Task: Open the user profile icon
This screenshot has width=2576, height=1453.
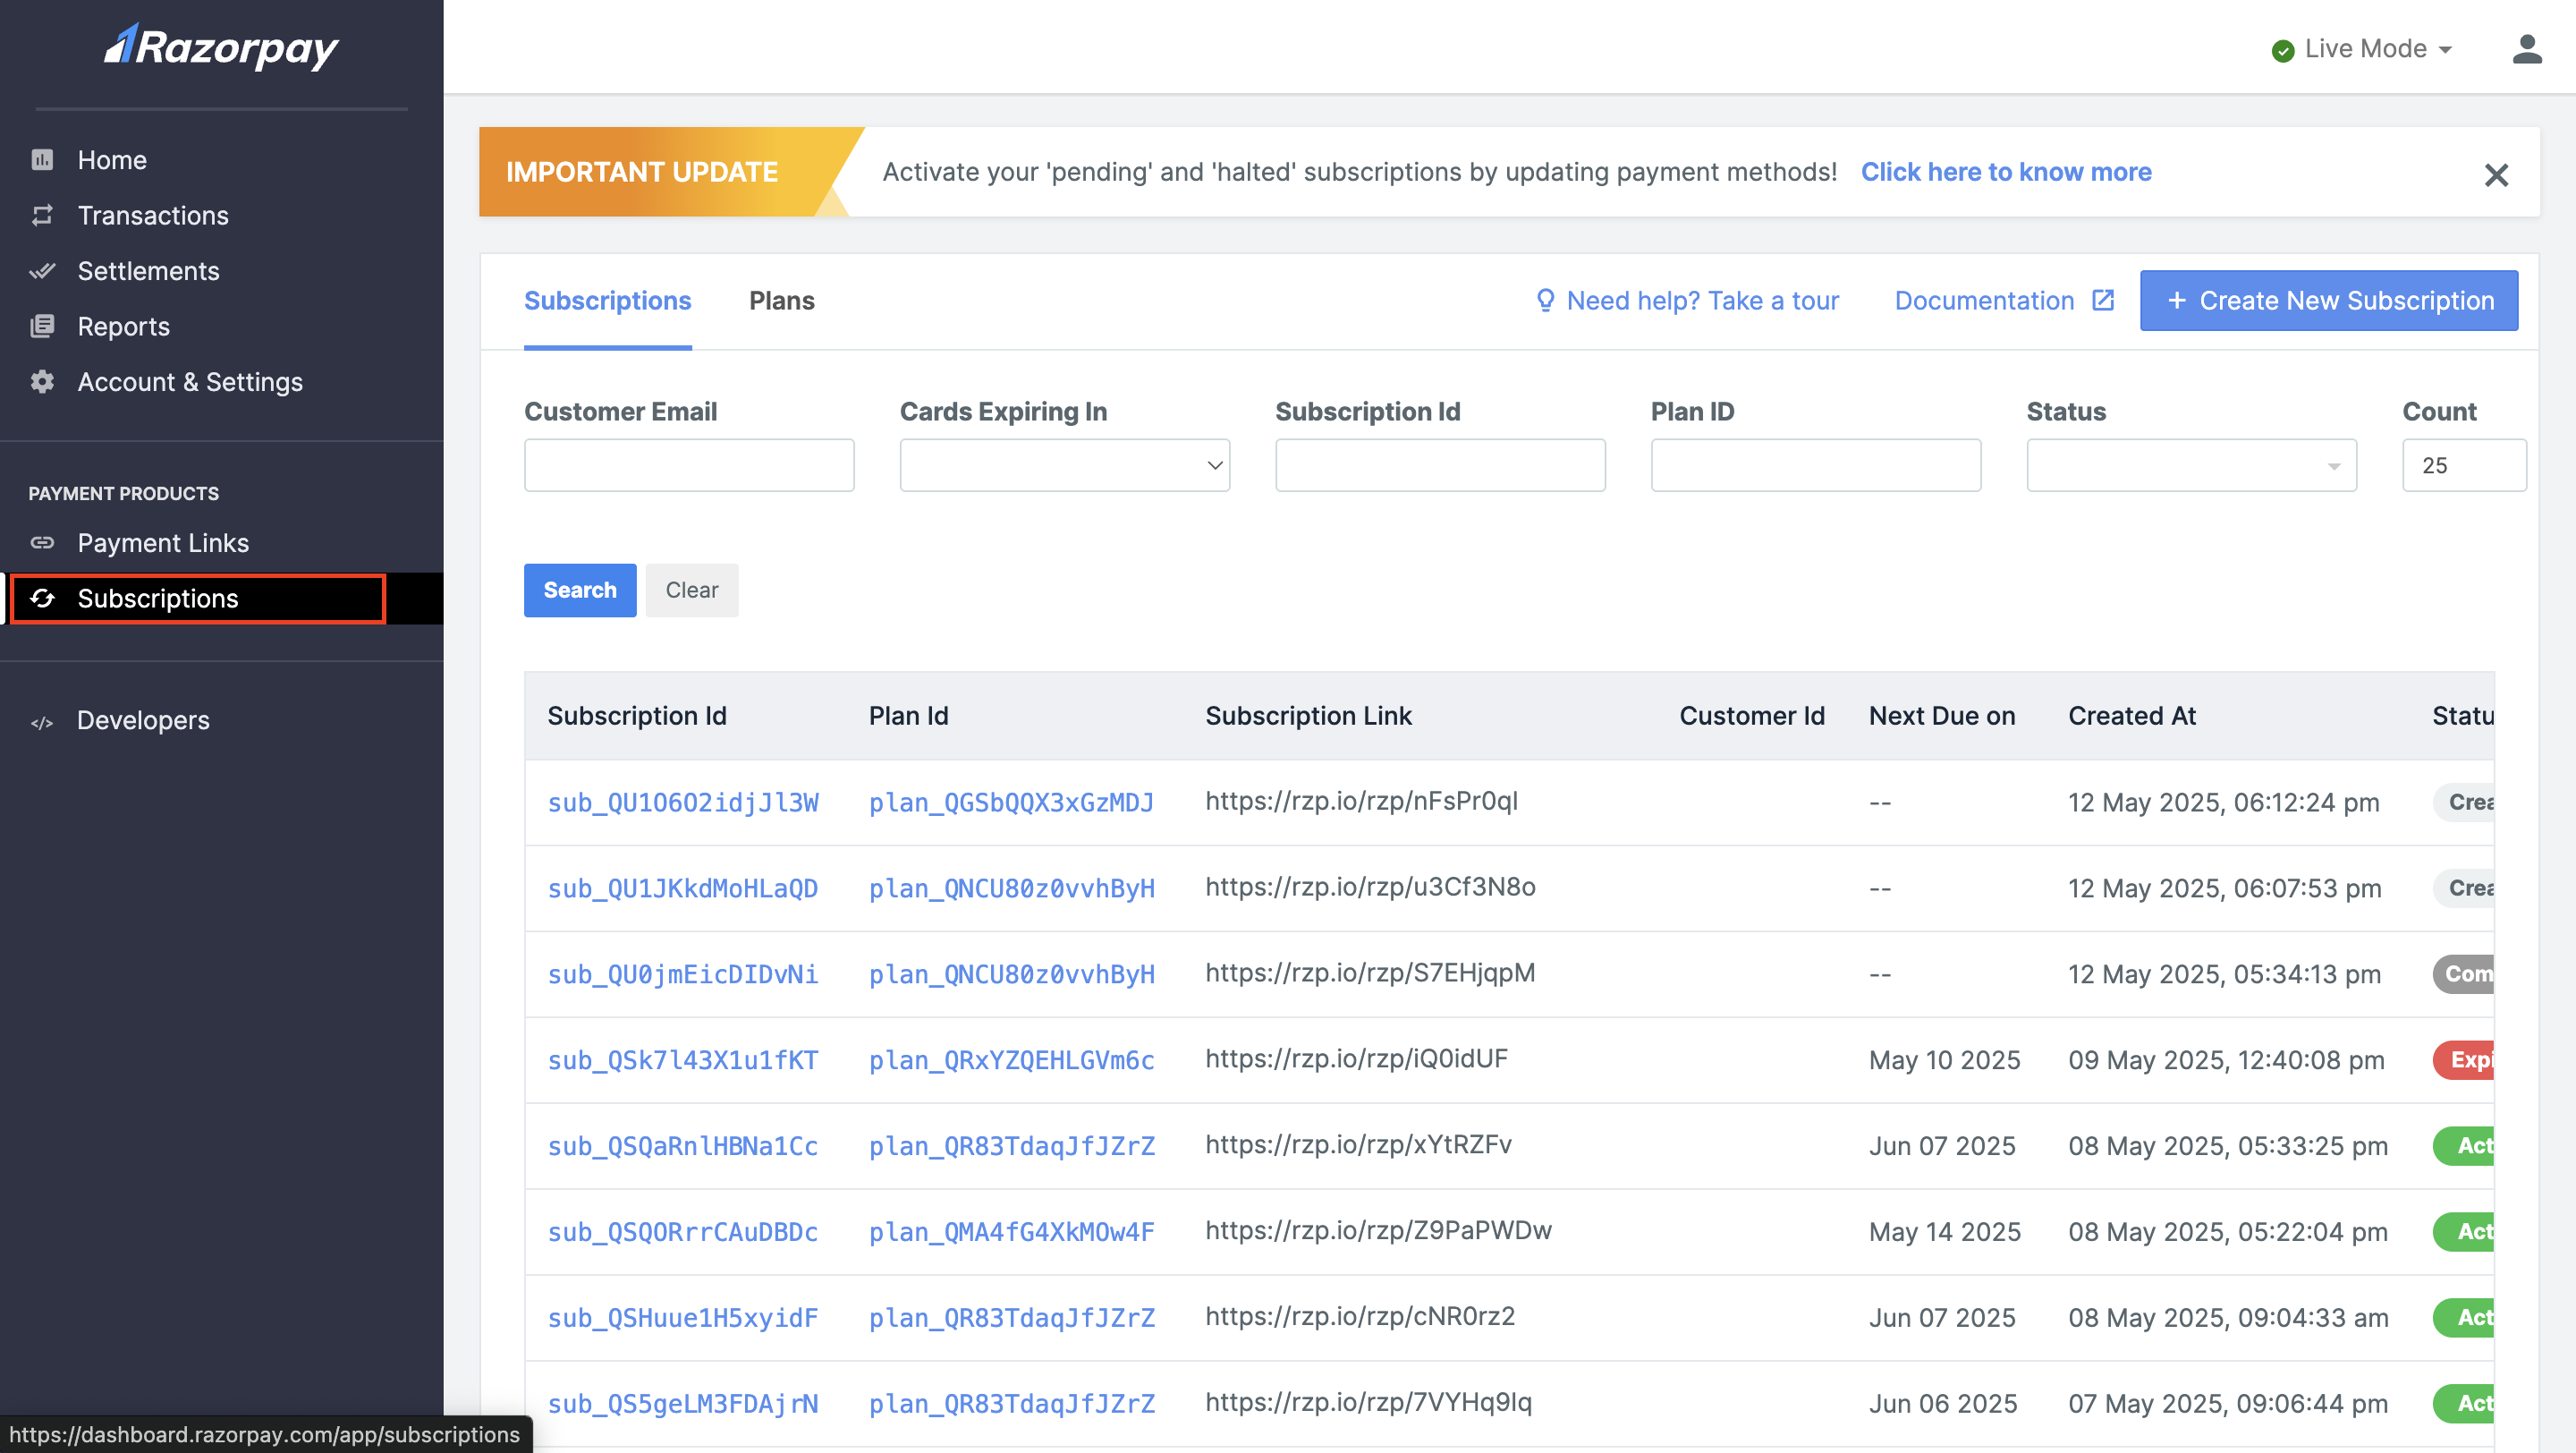Action: pos(2527,49)
